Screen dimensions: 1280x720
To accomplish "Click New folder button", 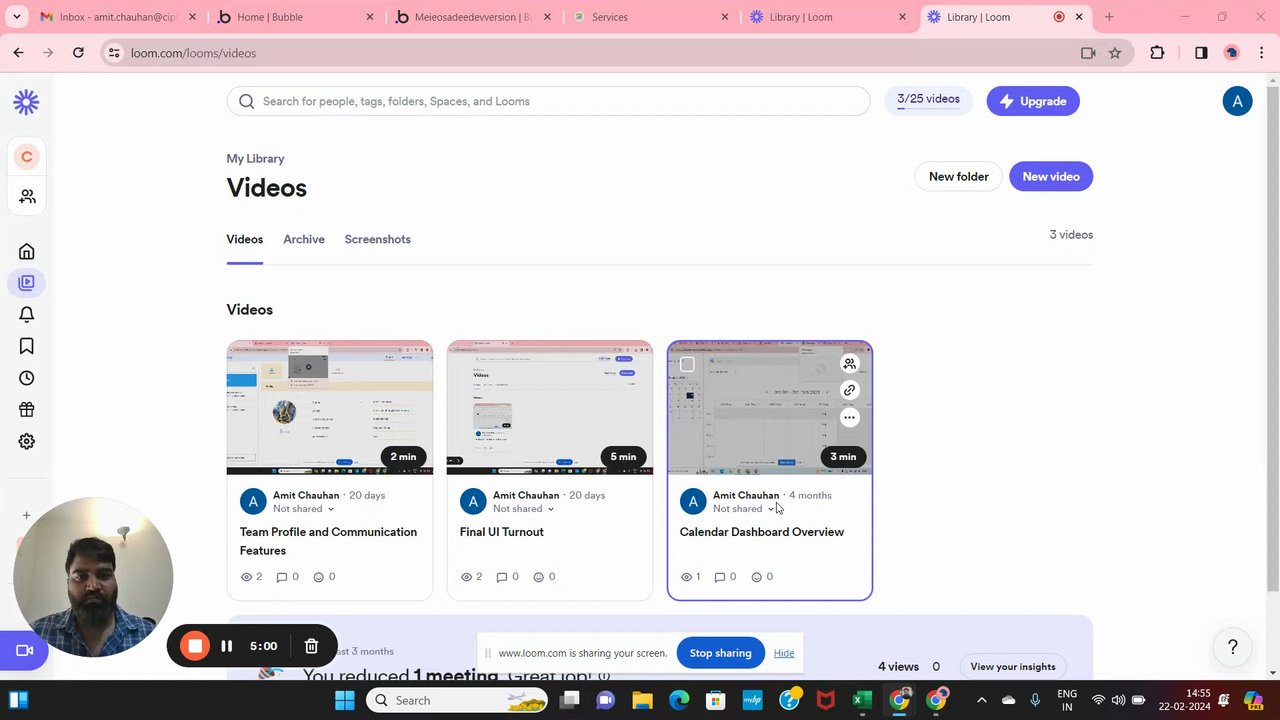I will pos(958,176).
